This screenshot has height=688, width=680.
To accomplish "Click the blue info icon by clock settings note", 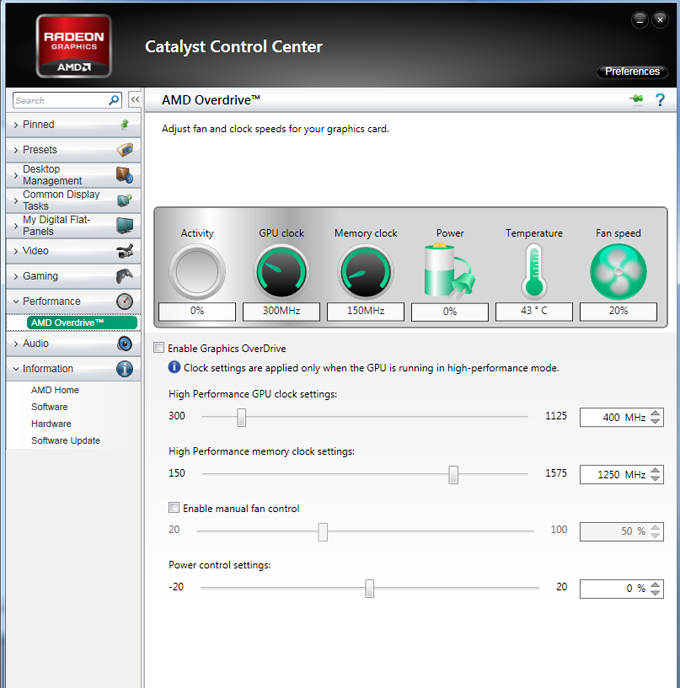I will 174,367.
